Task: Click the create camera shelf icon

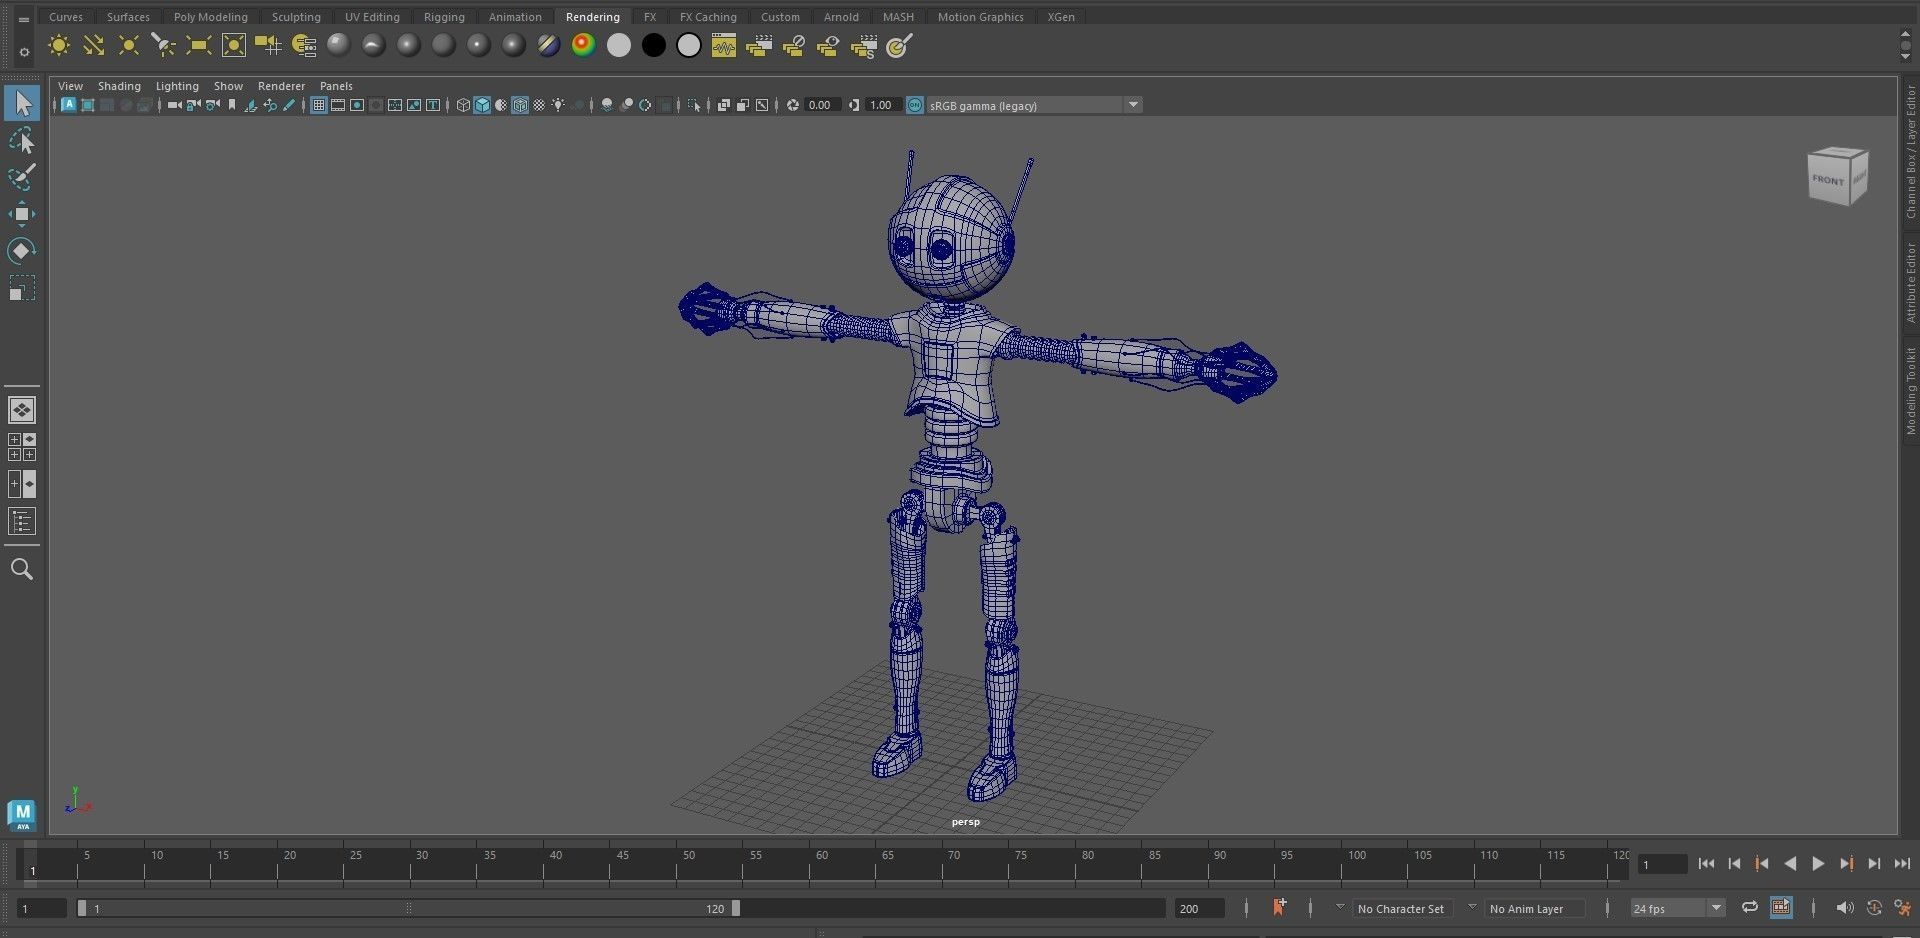Action: coord(268,46)
